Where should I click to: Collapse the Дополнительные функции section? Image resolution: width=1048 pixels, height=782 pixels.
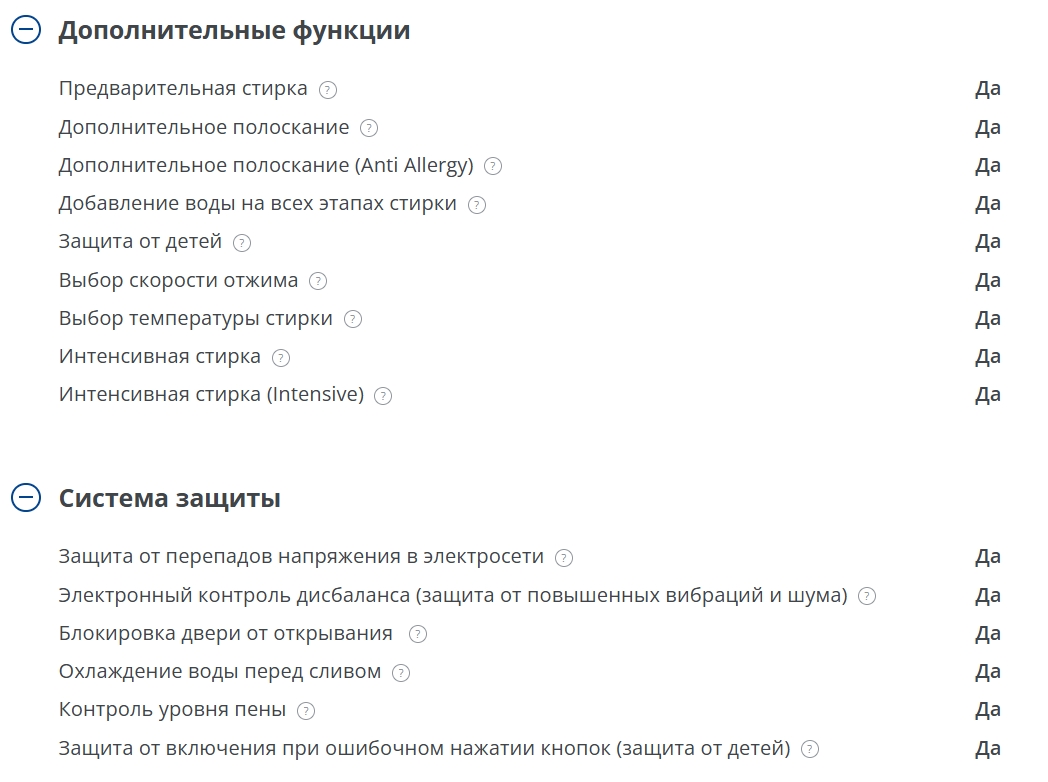pyautogui.click(x=26, y=30)
